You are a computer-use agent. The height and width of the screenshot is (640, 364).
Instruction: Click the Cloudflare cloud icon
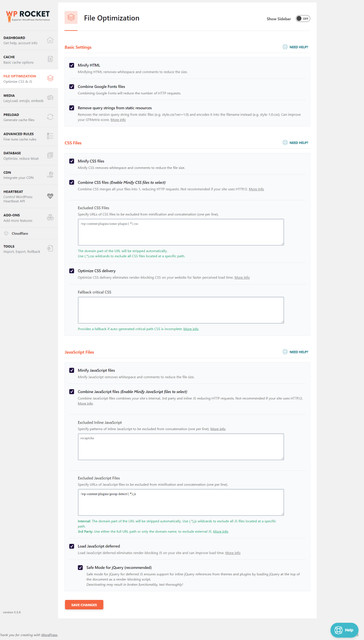click(6, 233)
